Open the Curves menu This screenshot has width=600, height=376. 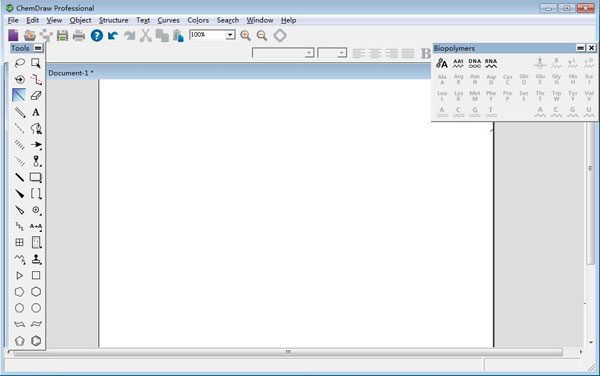pos(168,20)
